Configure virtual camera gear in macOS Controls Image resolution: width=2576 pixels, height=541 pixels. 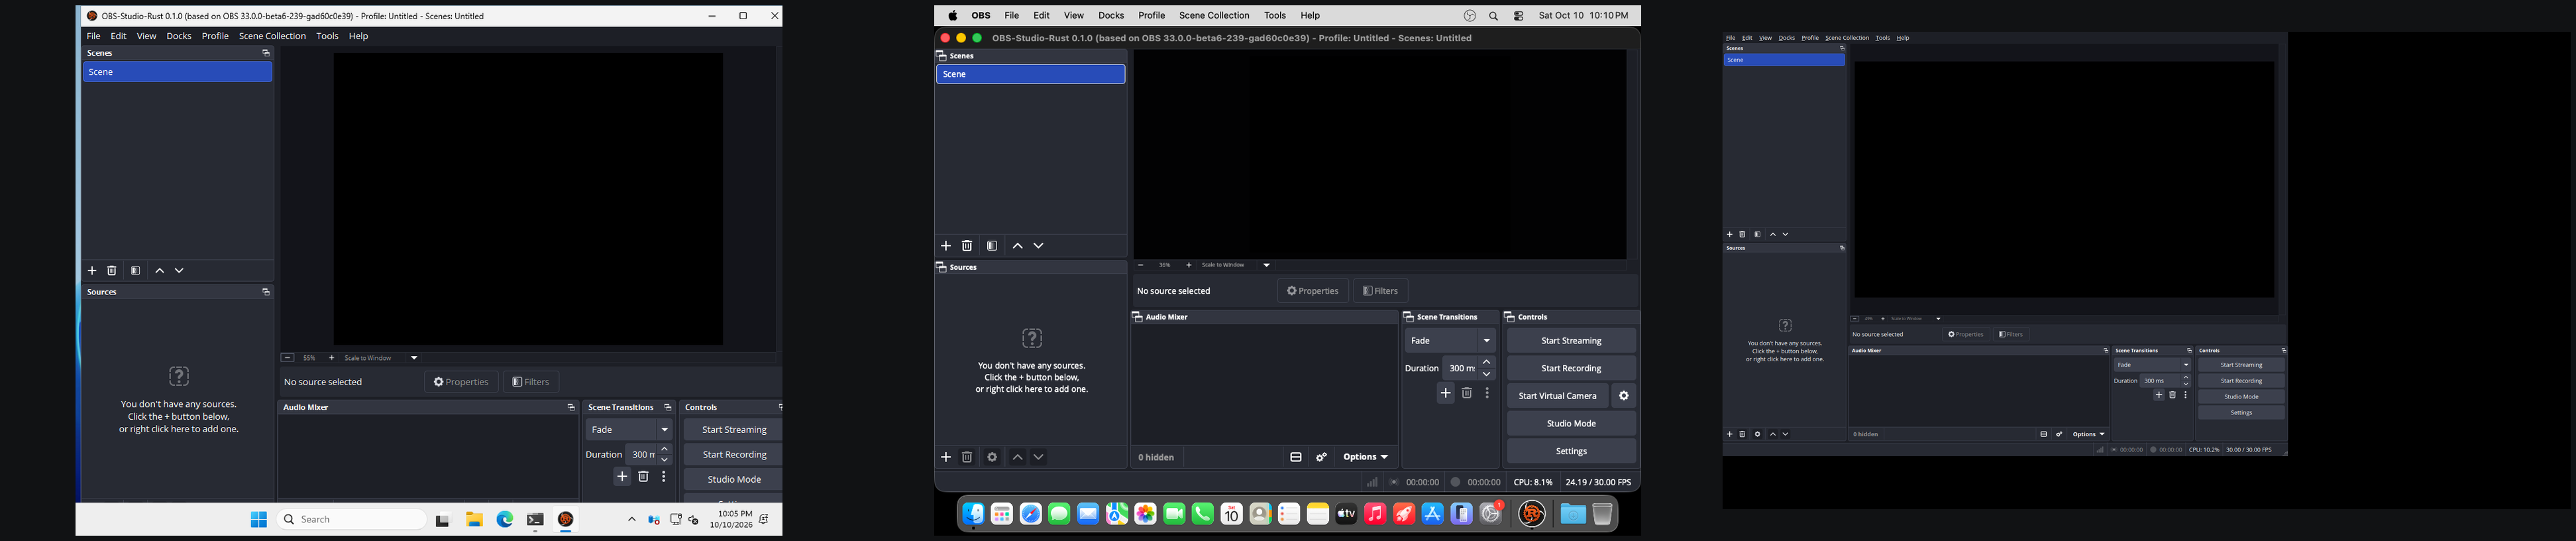pyautogui.click(x=1624, y=396)
